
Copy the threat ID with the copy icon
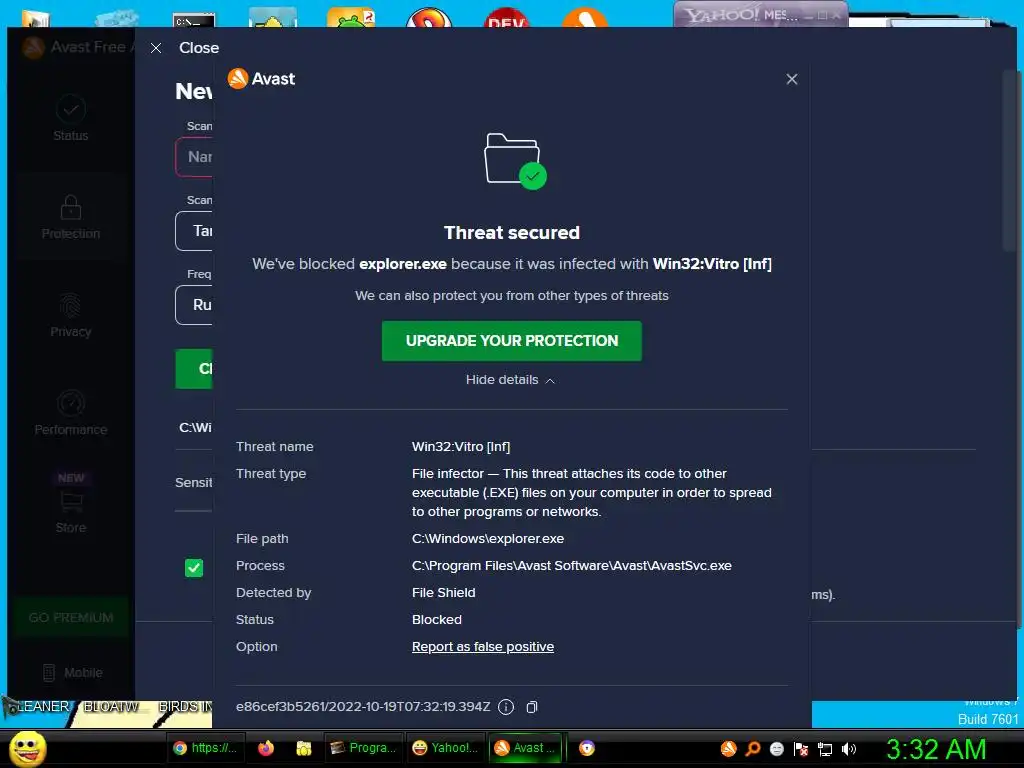pyautogui.click(x=532, y=707)
